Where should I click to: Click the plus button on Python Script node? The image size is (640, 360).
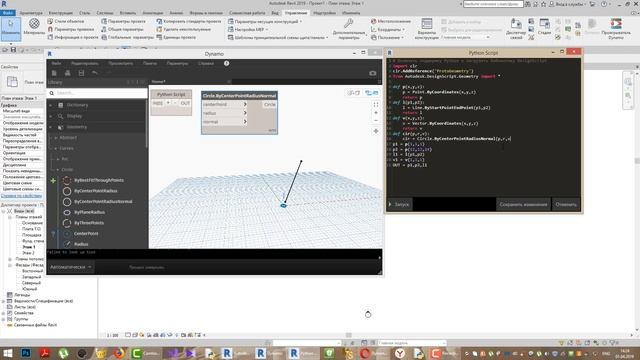click(x=168, y=103)
